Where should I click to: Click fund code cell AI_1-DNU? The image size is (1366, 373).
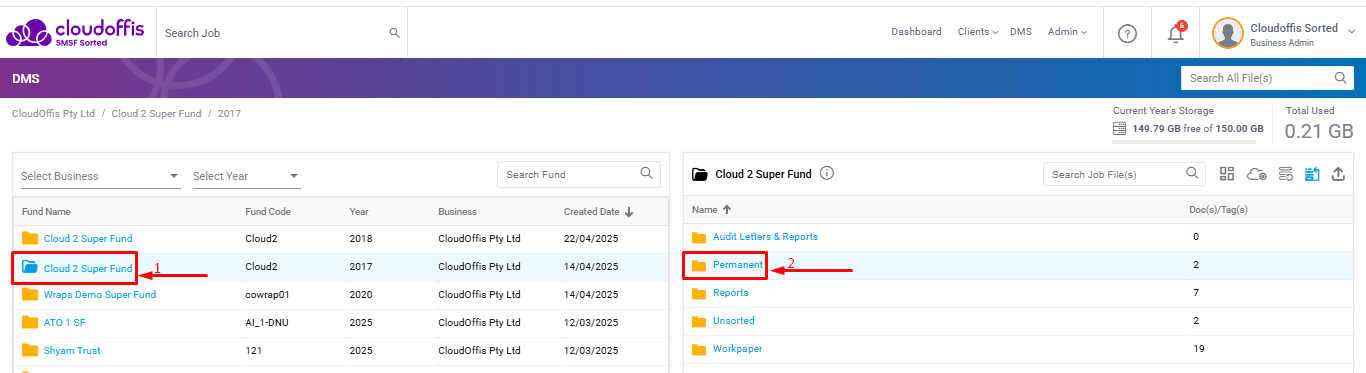coord(268,323)
